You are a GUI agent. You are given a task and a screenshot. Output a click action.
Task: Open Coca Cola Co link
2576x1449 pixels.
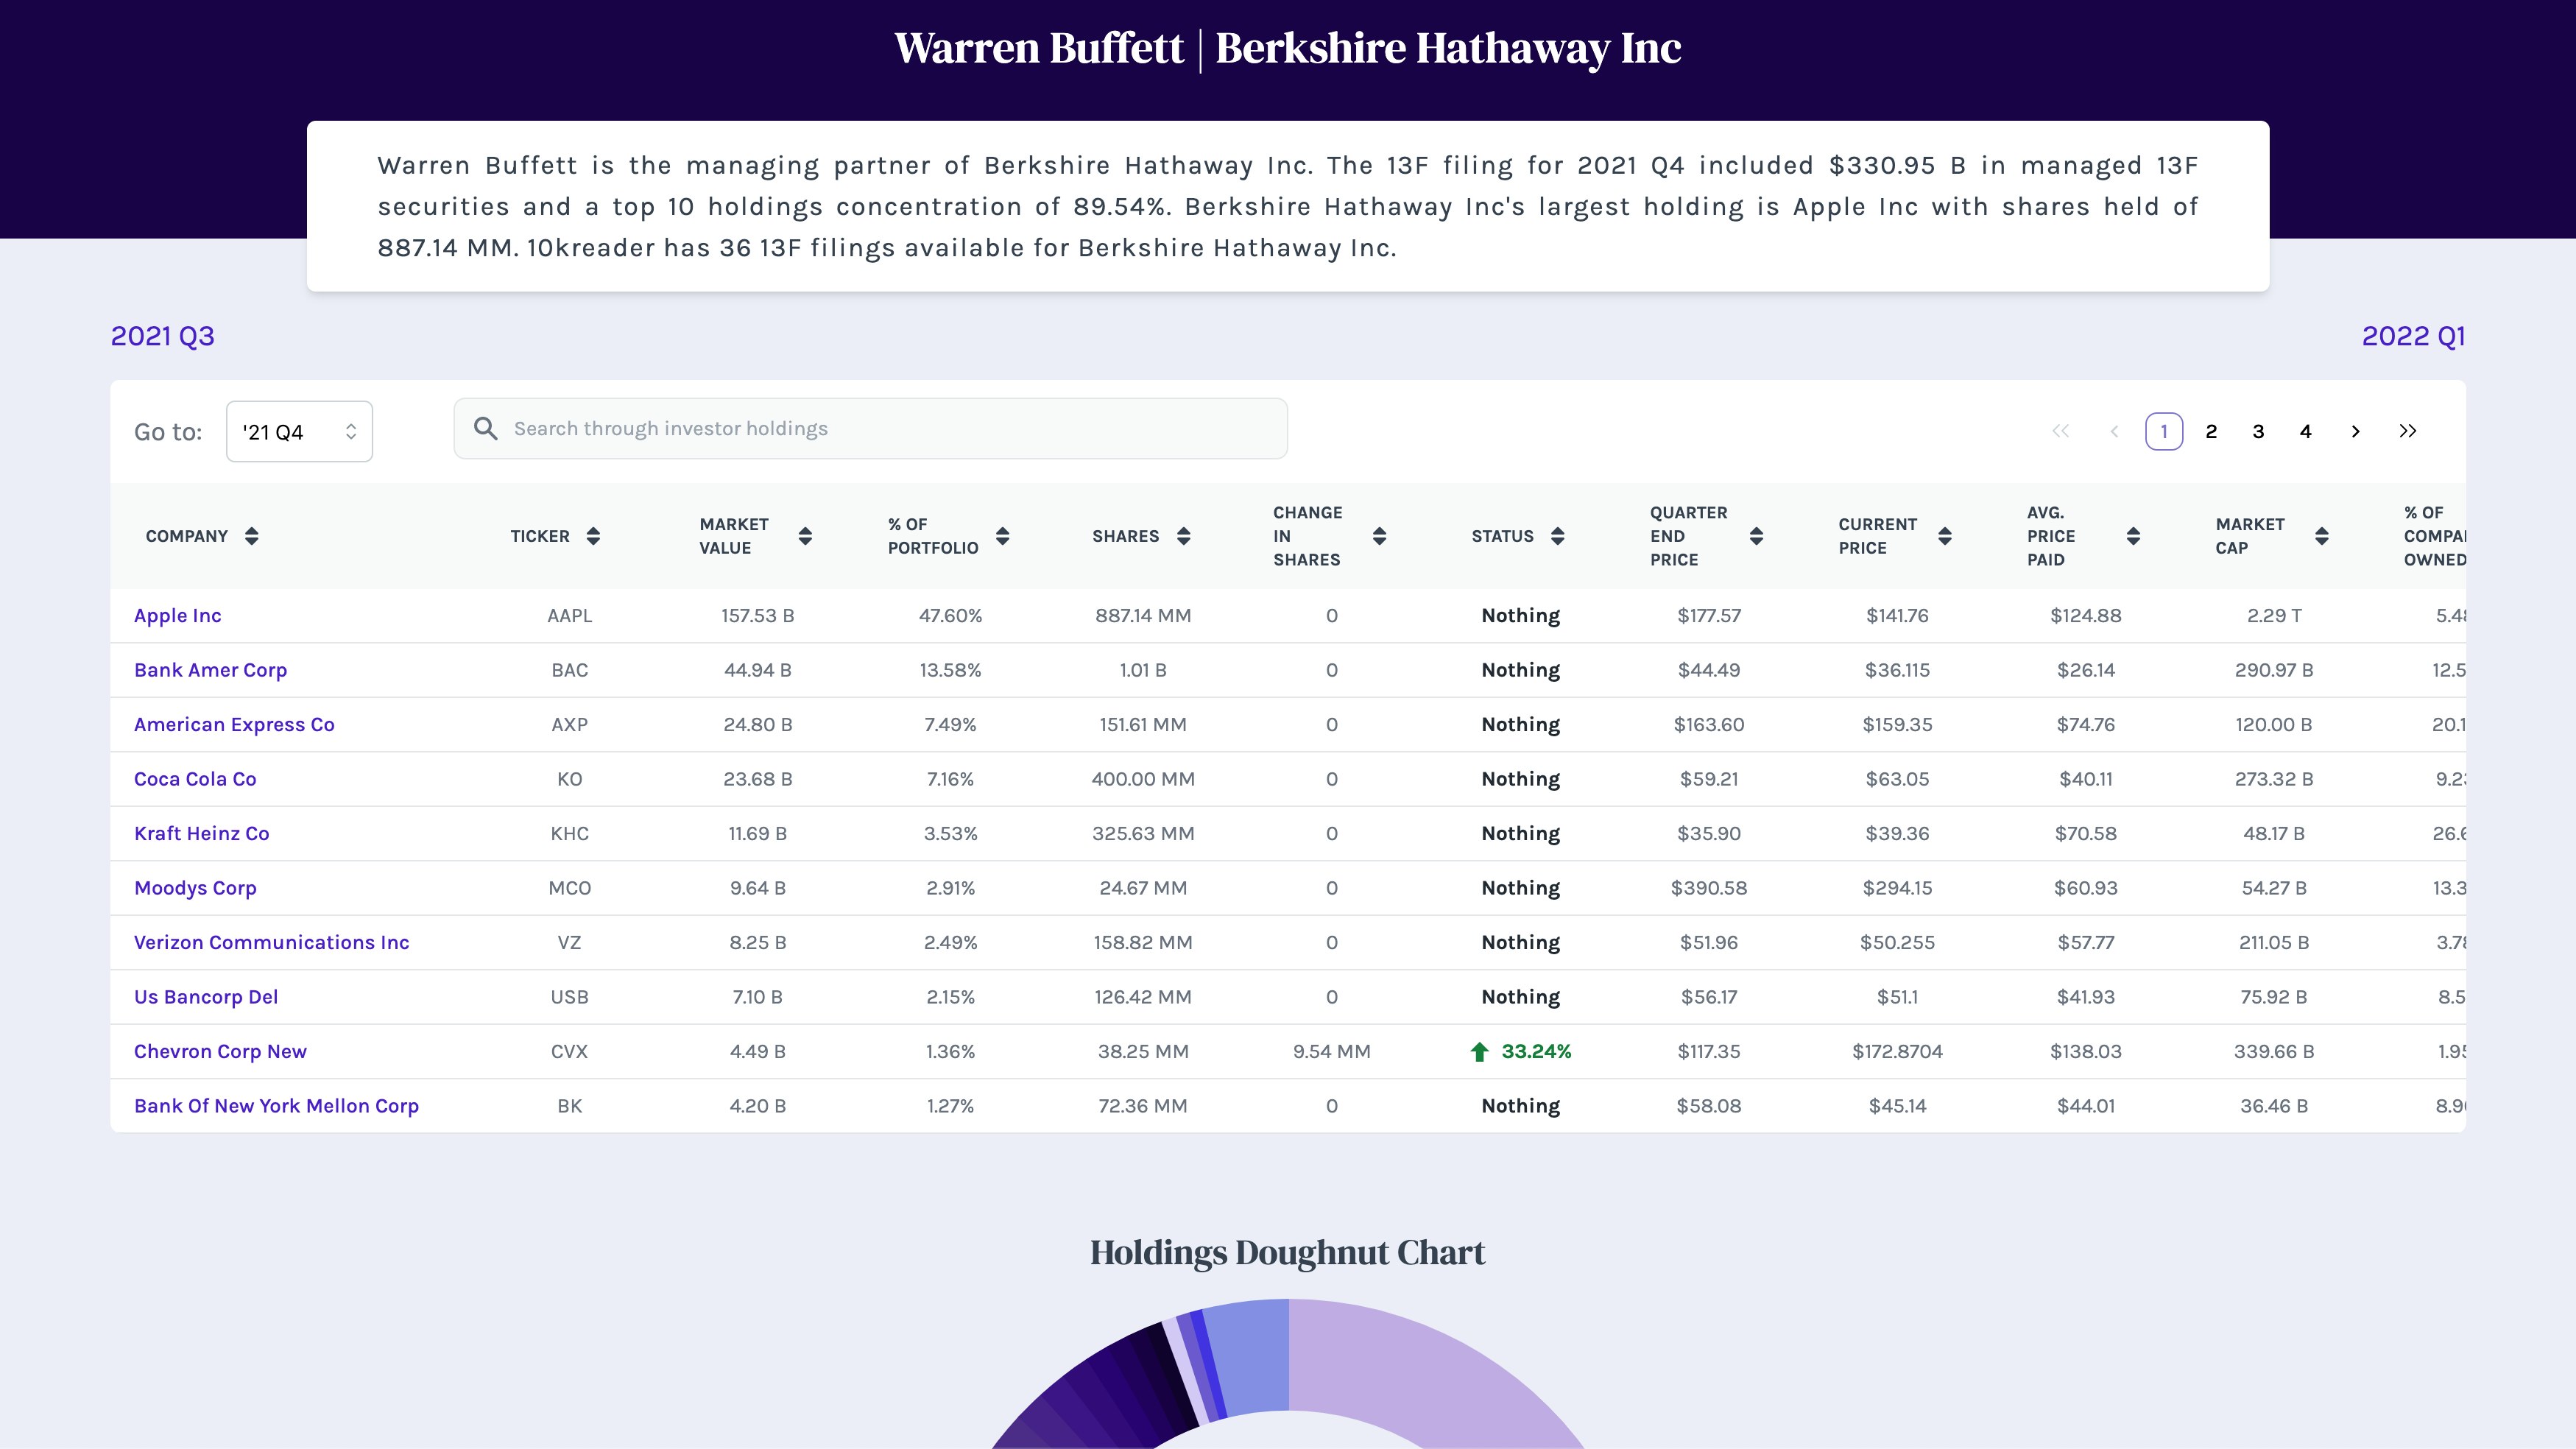point(195,779)
